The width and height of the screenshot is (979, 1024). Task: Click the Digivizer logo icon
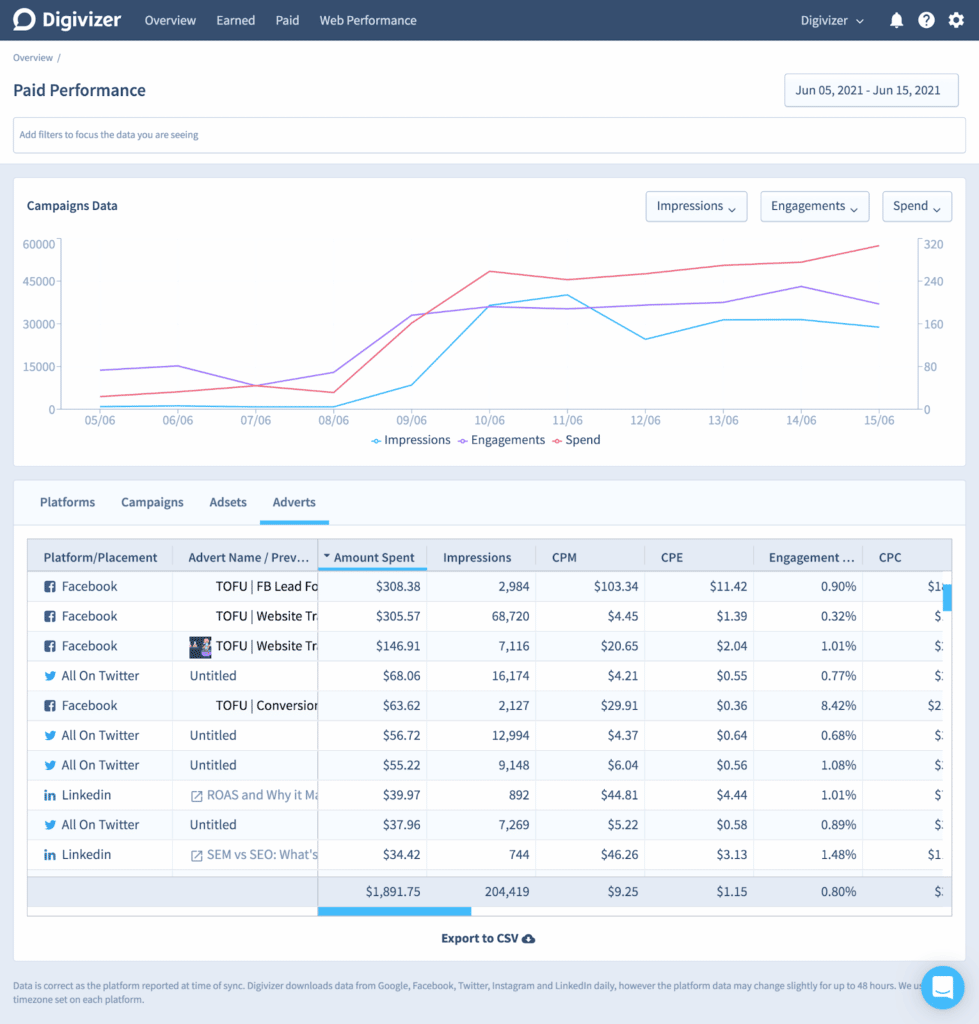(24, 20)
